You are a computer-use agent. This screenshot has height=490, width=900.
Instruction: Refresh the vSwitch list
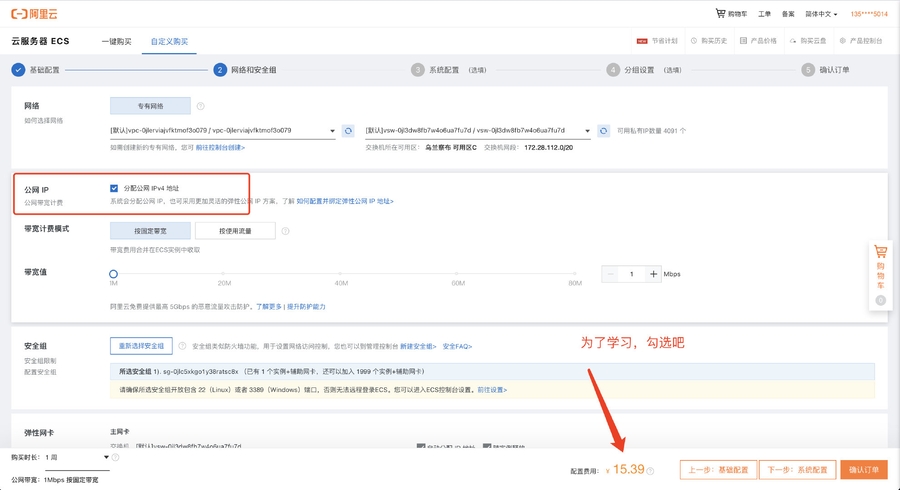tap(603, 131)
